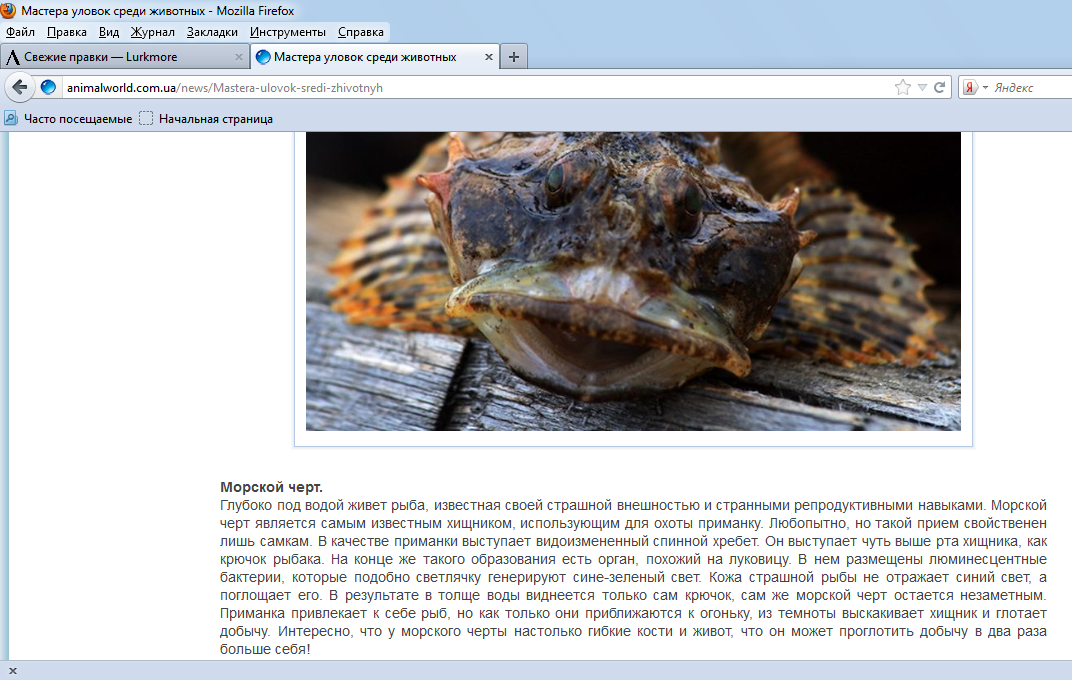The width and height of the screenshot is (1072, 680).
Task: Expand the URL history dropdown arrow
Action: [922, 88]
